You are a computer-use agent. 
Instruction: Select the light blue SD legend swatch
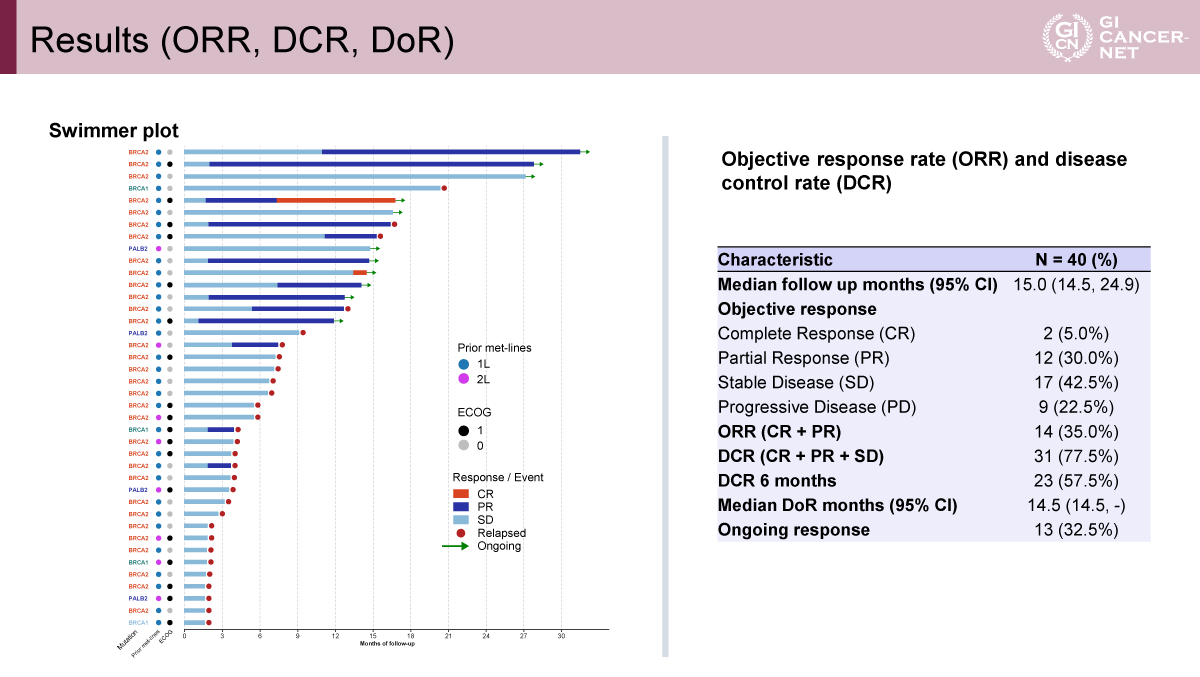click(461, 520)
